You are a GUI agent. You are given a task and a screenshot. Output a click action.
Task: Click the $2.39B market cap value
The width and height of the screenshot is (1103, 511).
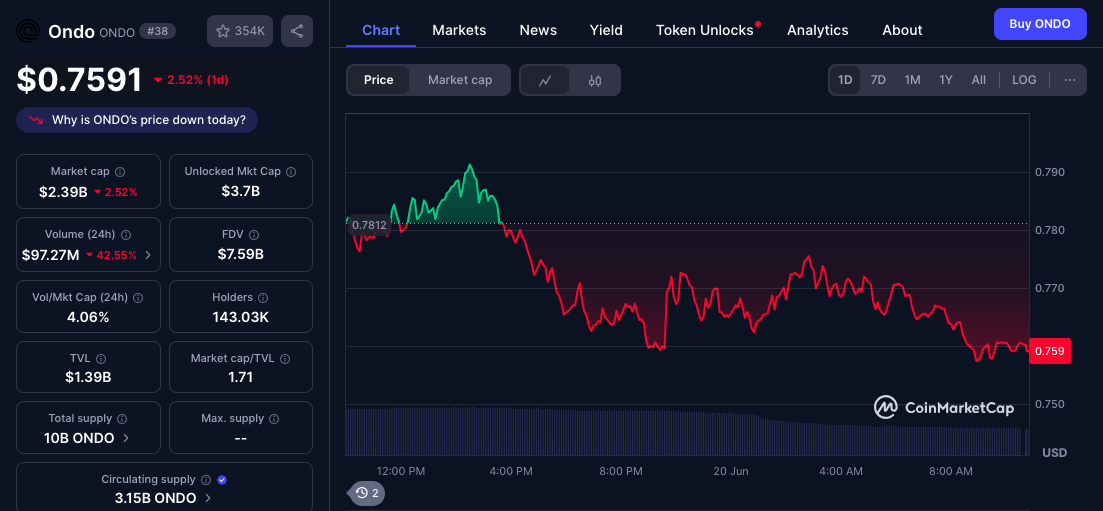[x=63, y=191]
